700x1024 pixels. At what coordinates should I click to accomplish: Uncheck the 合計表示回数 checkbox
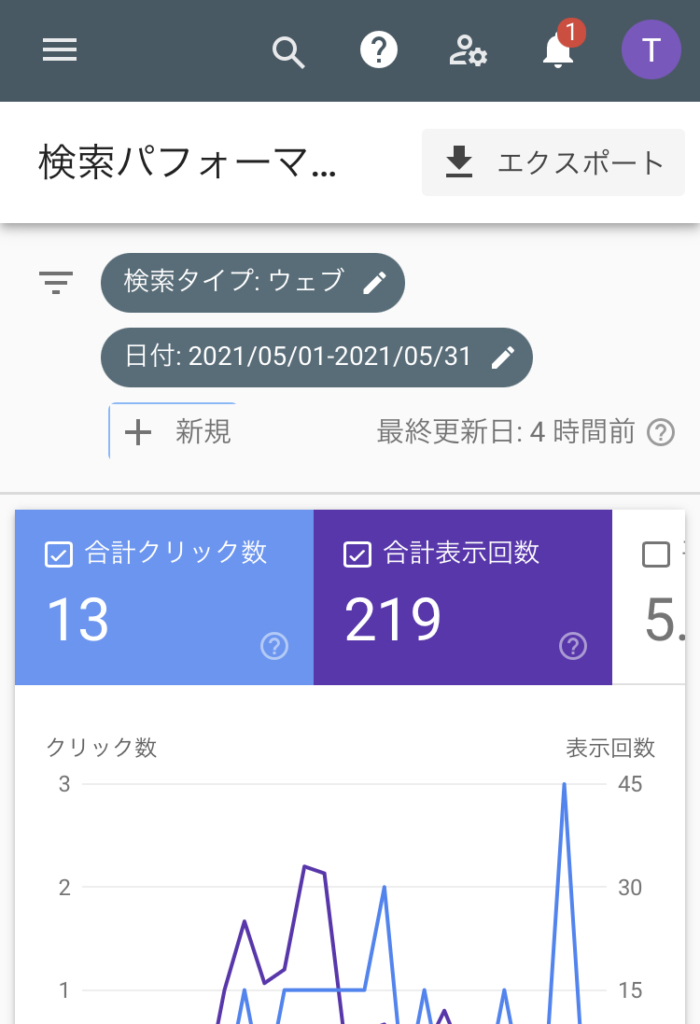click(357, 554)
